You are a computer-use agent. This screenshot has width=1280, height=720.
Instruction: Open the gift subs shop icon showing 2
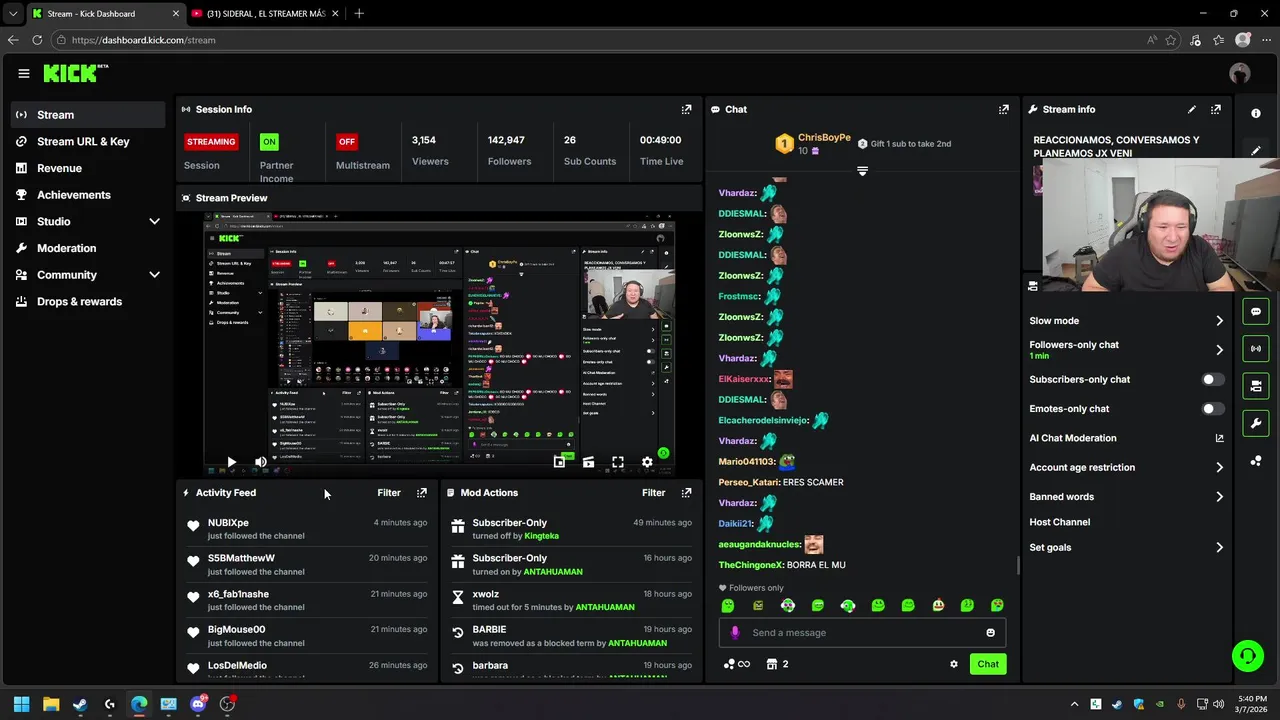[x=777, y=664]
